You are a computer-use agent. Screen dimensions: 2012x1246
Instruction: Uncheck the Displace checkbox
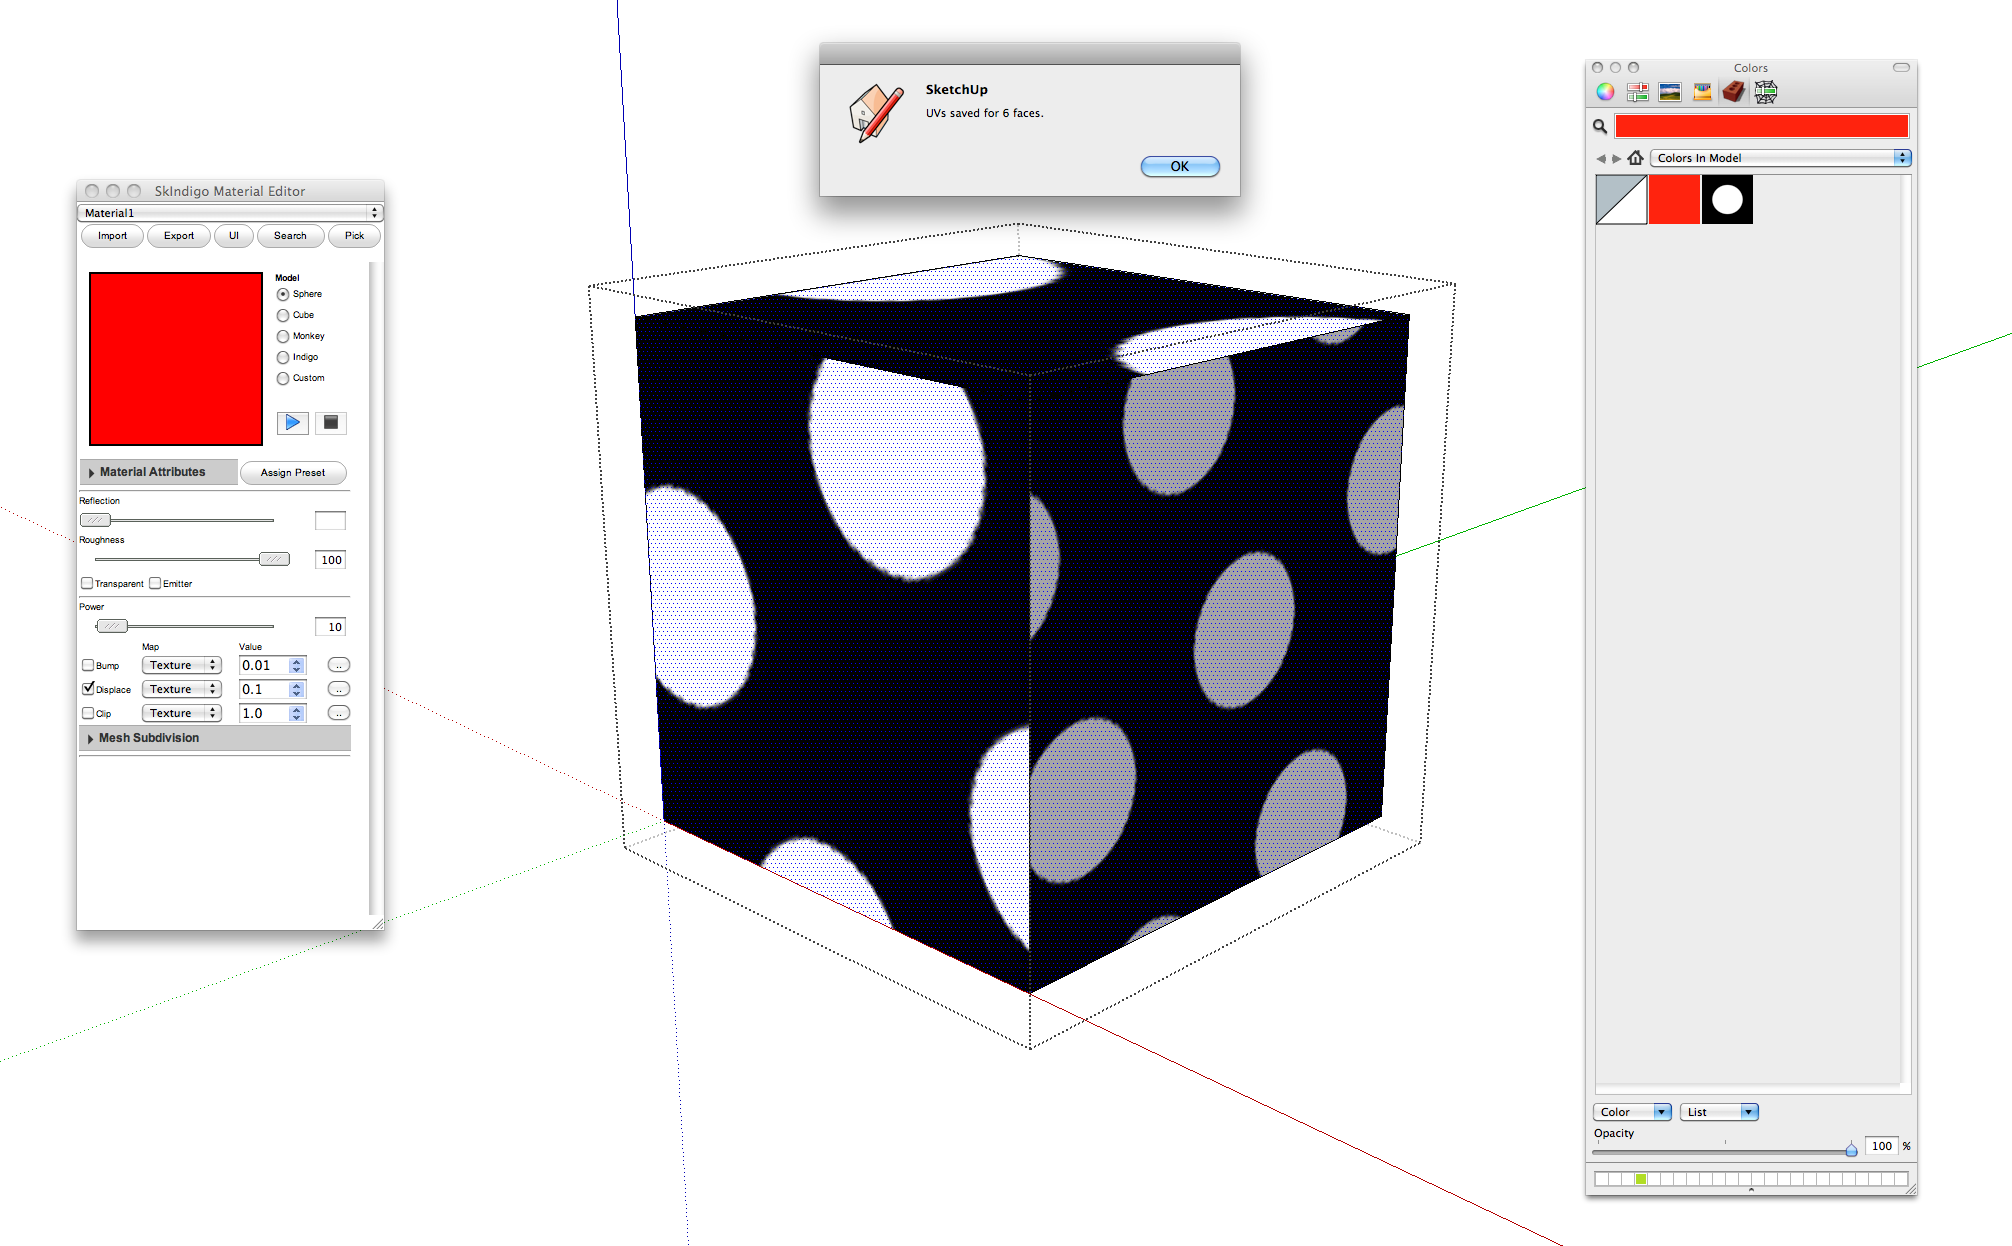[x=88, y=689]
